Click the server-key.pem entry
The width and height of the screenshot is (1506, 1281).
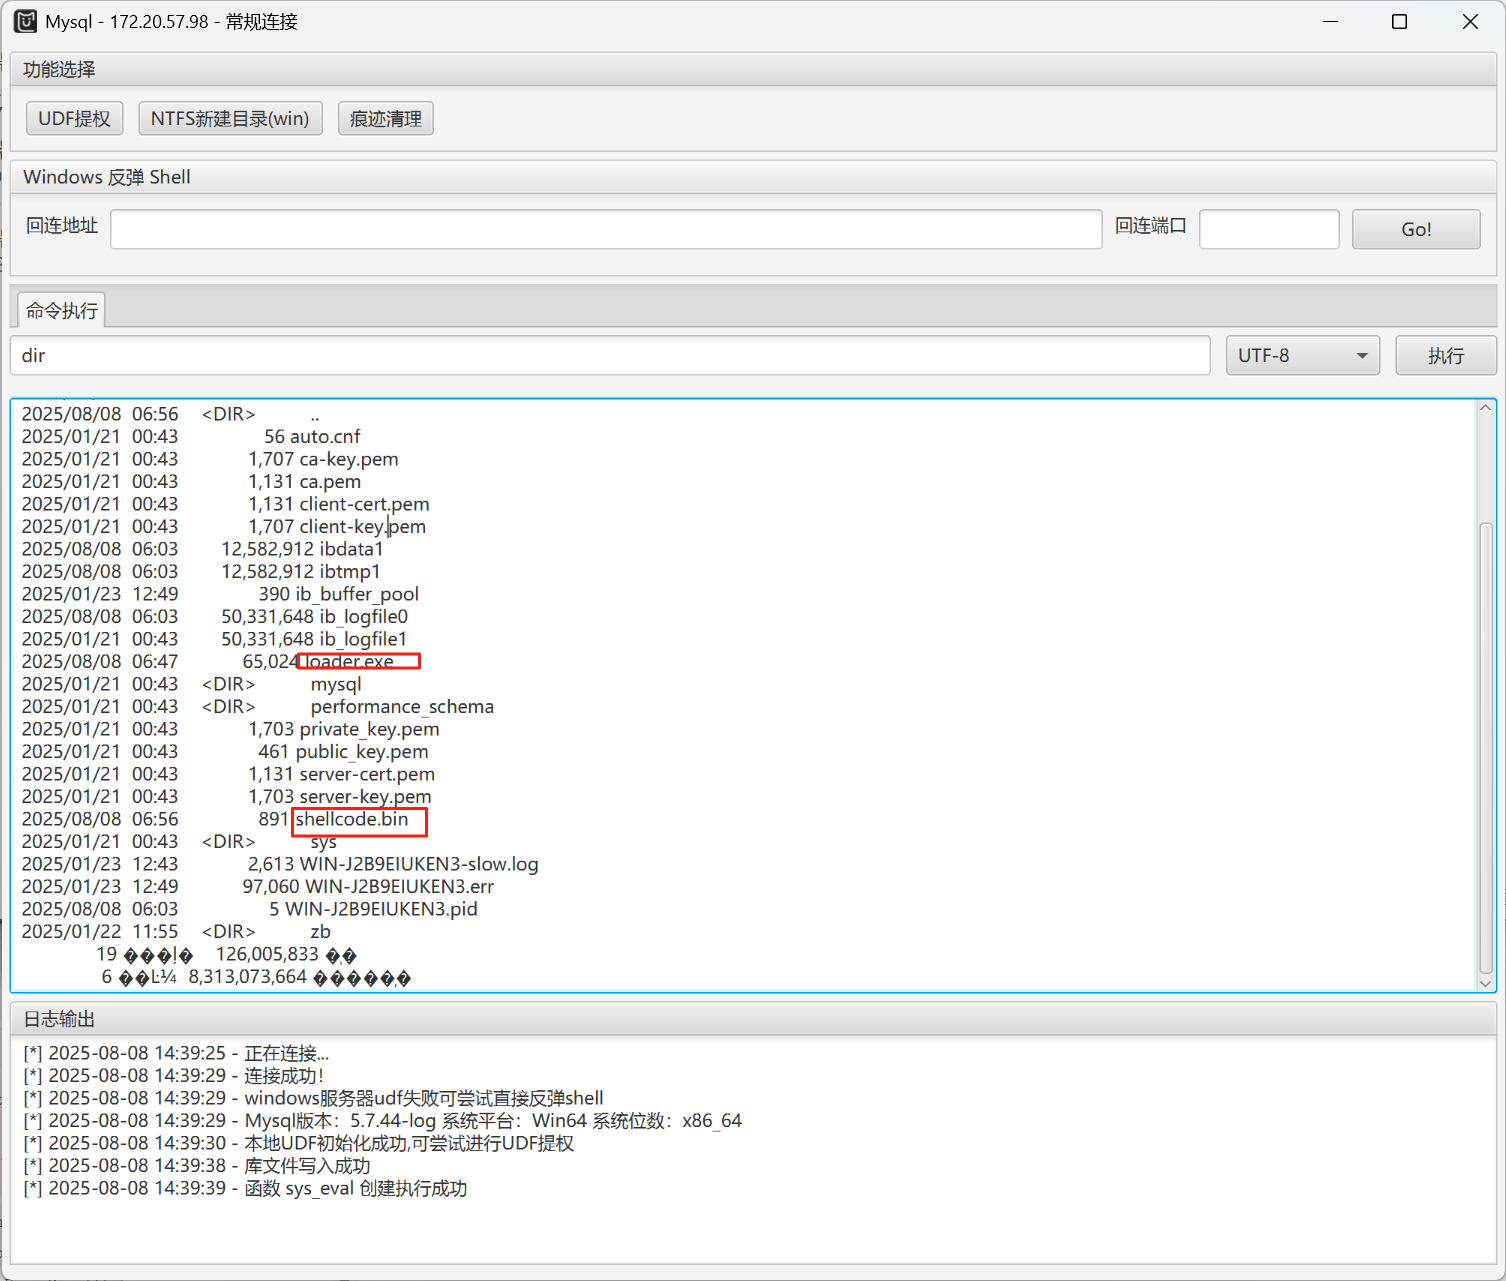point(366,796)
